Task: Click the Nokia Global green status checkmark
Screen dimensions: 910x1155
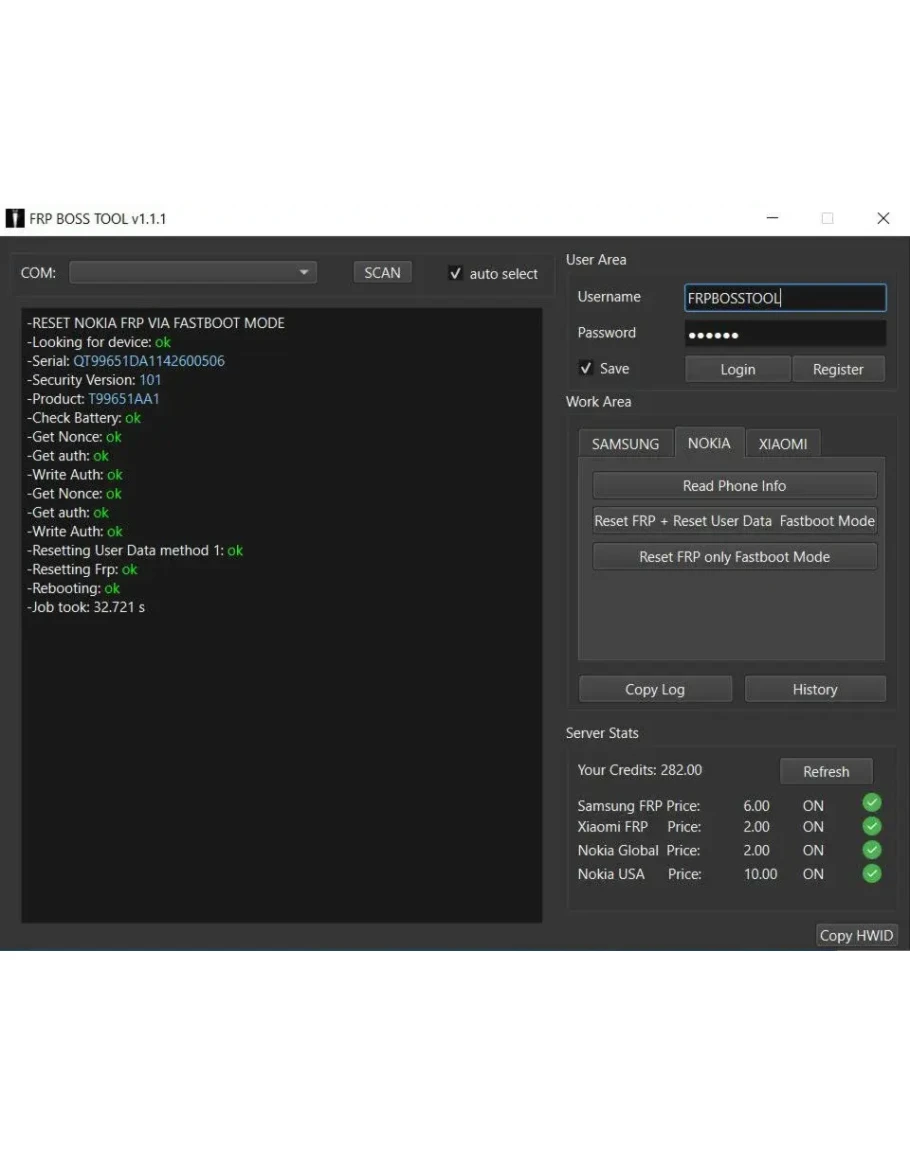Action: pos(872,850)
